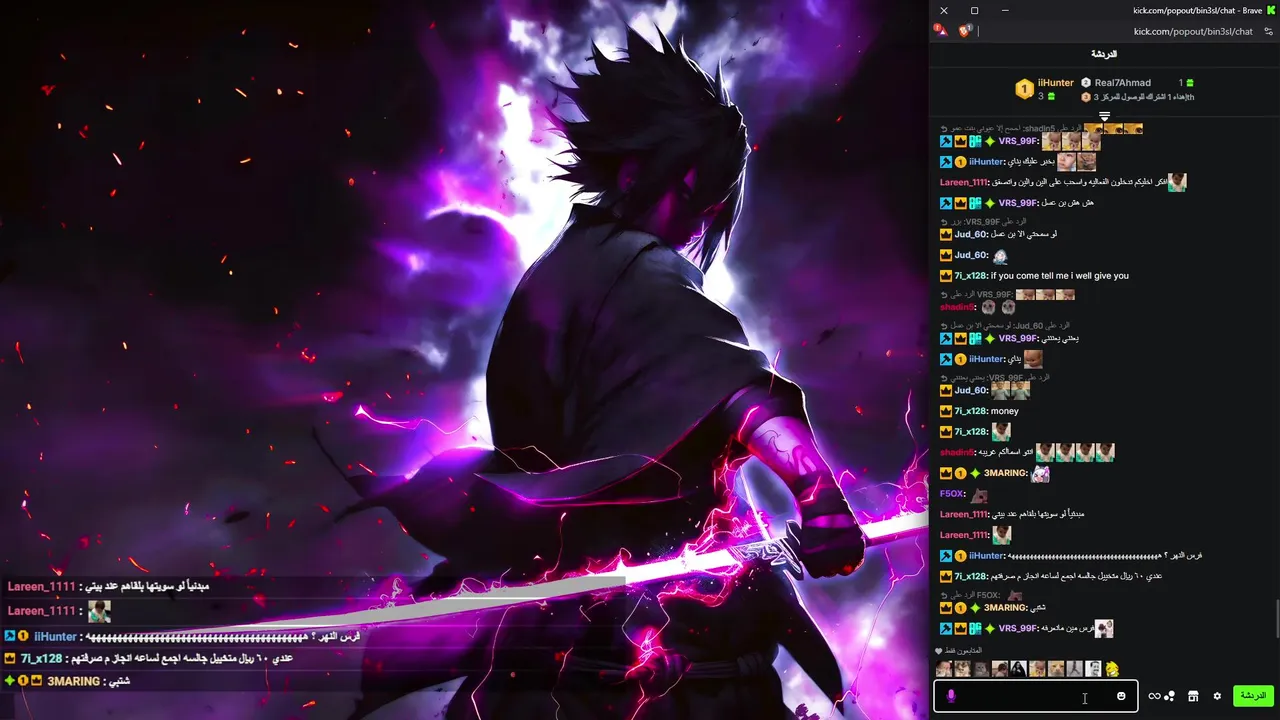Click iiHunter name in stream overlay
This screenshot has width=1280, height=720.
tap(55, 636)
